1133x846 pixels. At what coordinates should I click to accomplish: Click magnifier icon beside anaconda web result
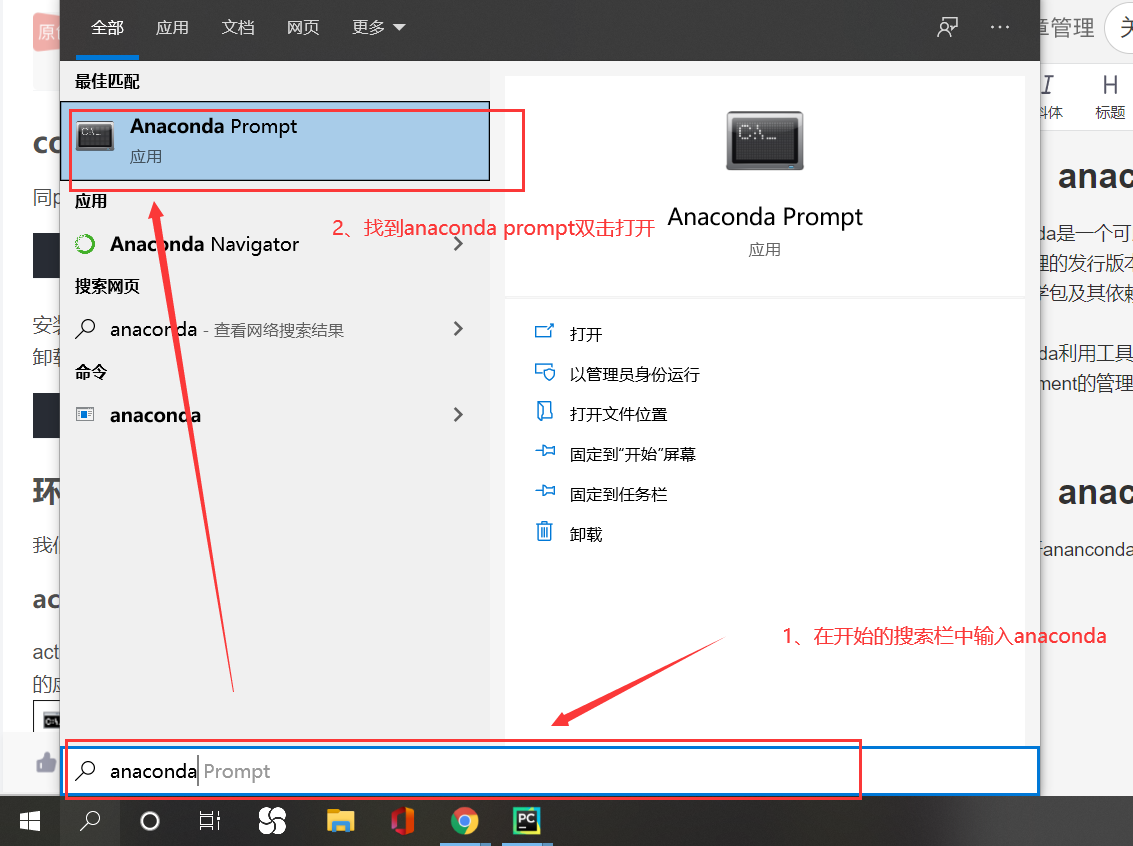[85, 329]
